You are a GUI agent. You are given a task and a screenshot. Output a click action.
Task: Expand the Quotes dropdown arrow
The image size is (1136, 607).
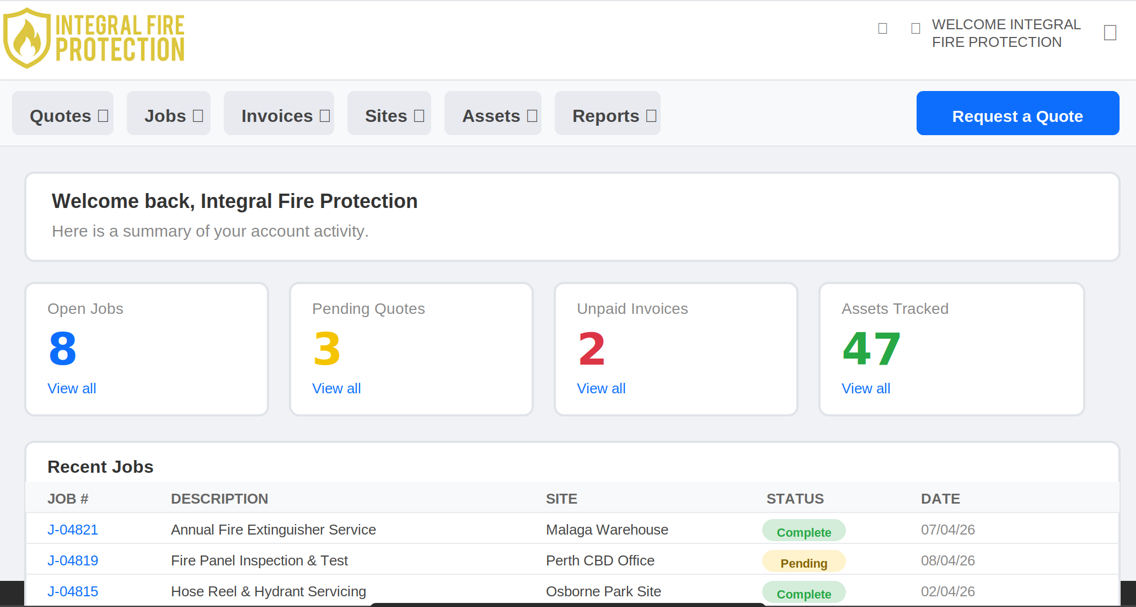tap(103, 115)
